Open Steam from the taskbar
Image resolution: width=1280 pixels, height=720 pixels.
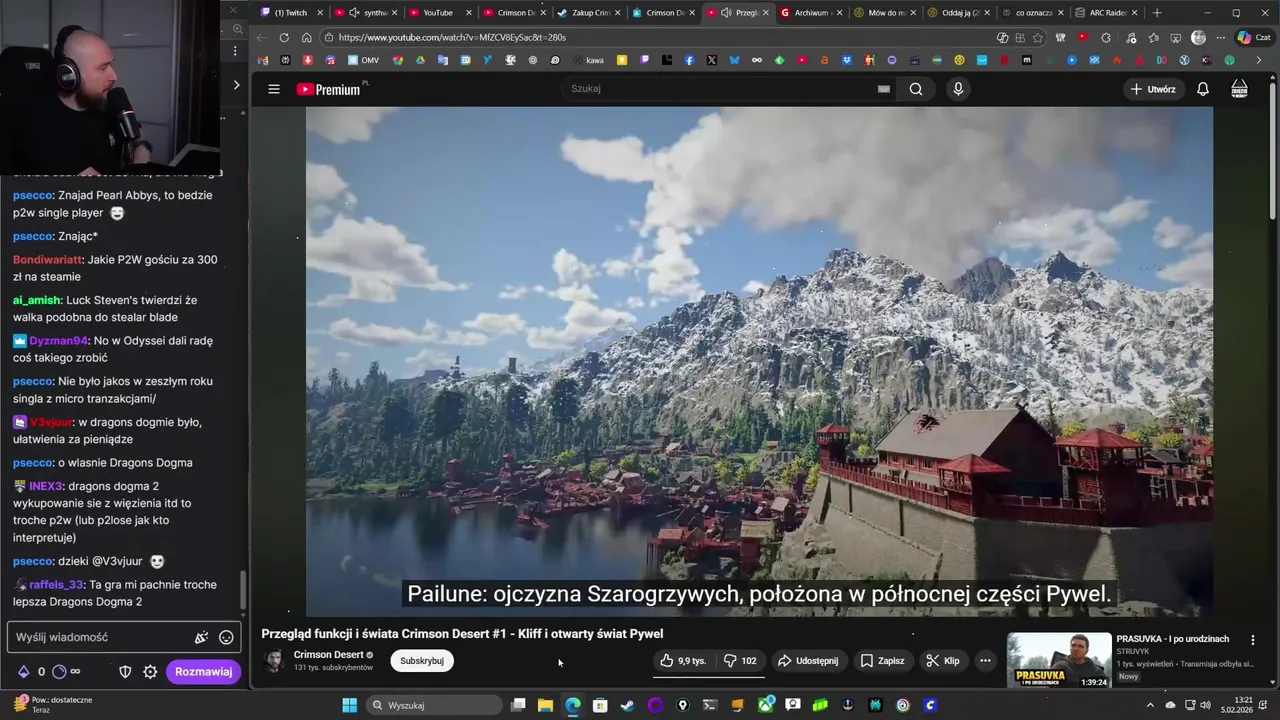point(627,705)
